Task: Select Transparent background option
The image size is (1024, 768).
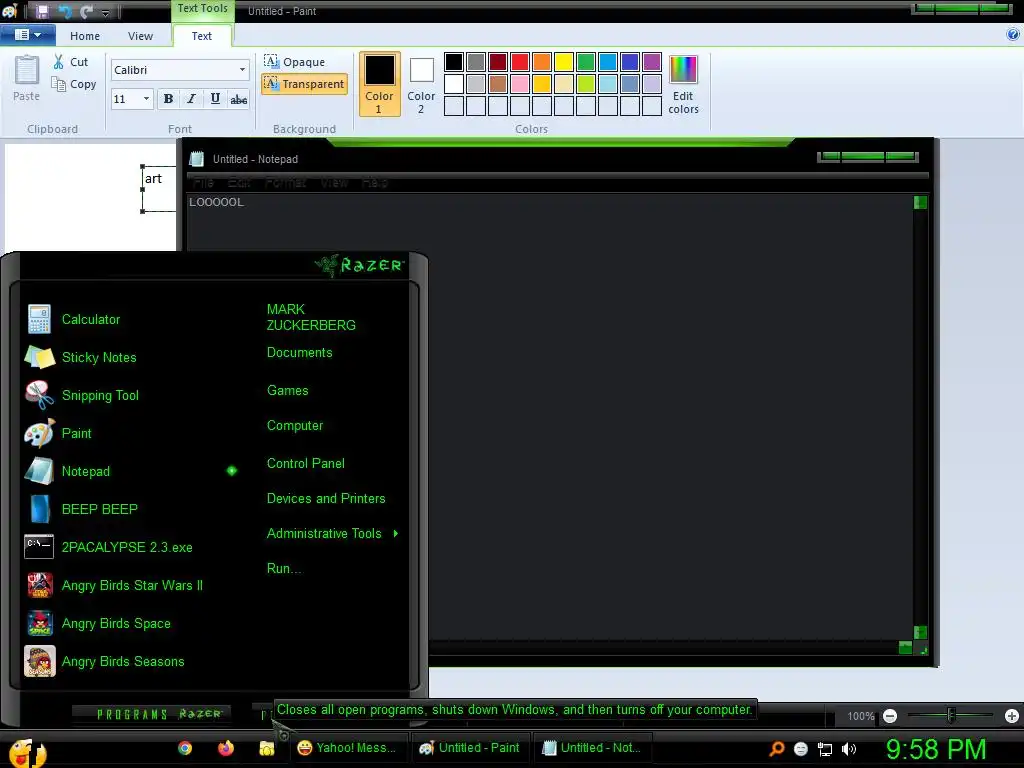Action: point(304,84)
